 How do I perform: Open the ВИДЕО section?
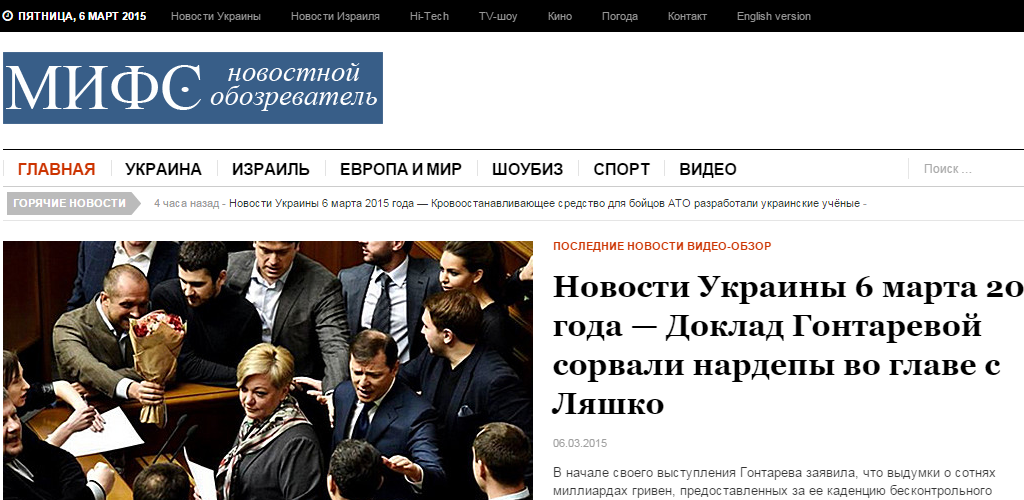click(707, 170)
